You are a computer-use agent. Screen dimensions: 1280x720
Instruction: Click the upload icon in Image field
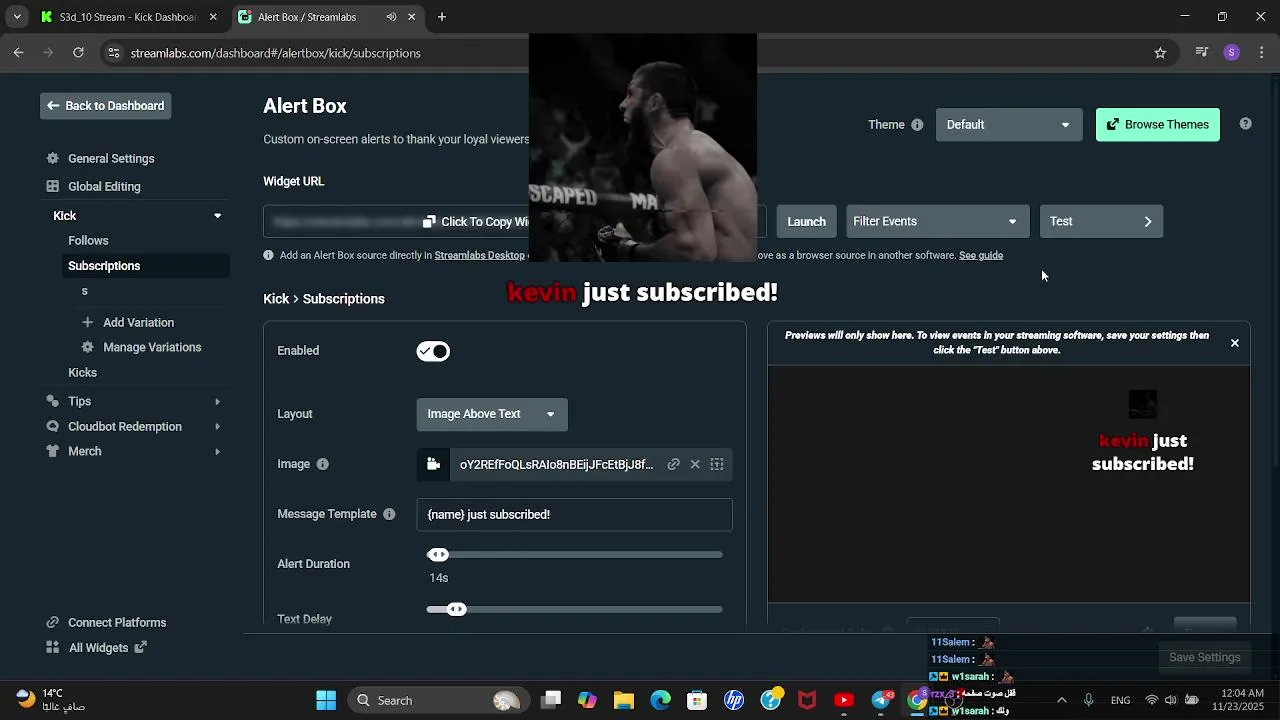tap(717, 464)
